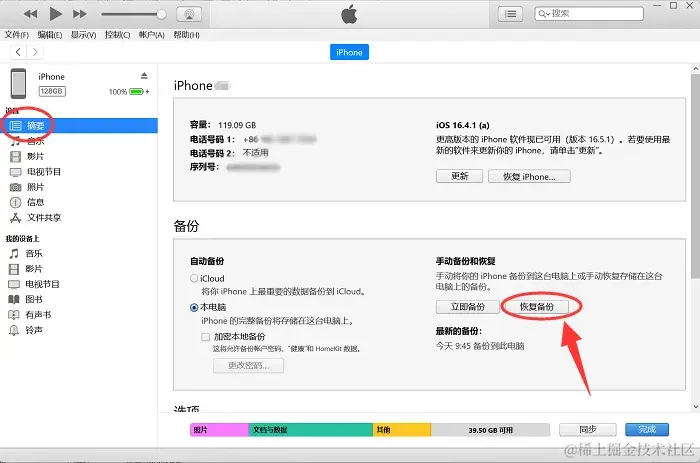This screenshot has height=463, width=700.
Task: Select 摘要 in the sidebar
Action: coord(79,125)
